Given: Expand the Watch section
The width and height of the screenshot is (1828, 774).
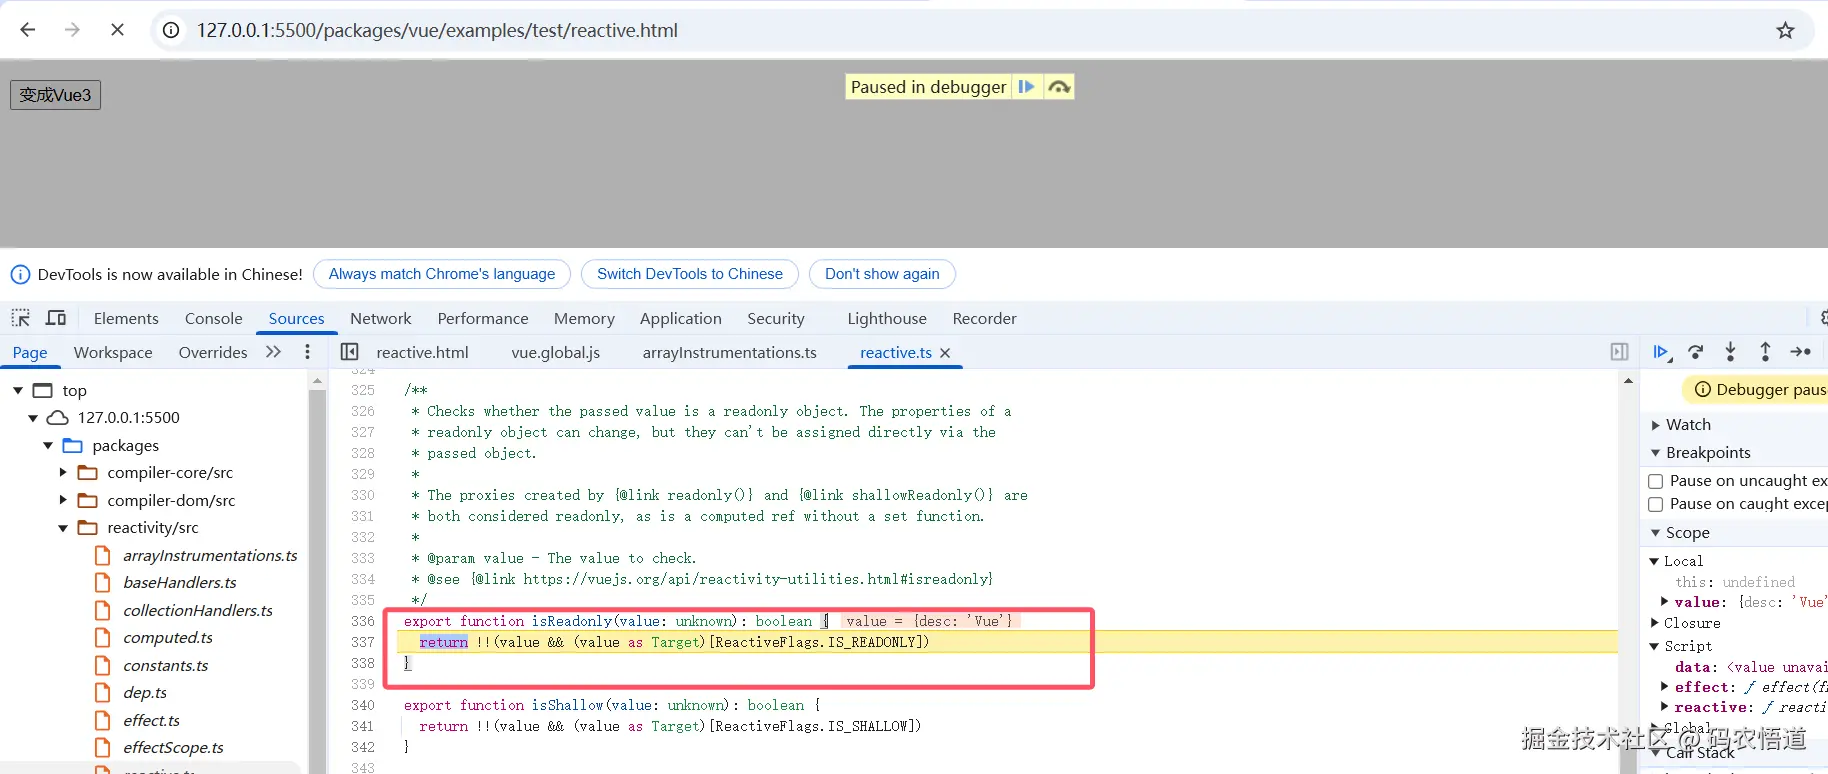Looking at the screenshot, I should click(x=1656, y=425).
